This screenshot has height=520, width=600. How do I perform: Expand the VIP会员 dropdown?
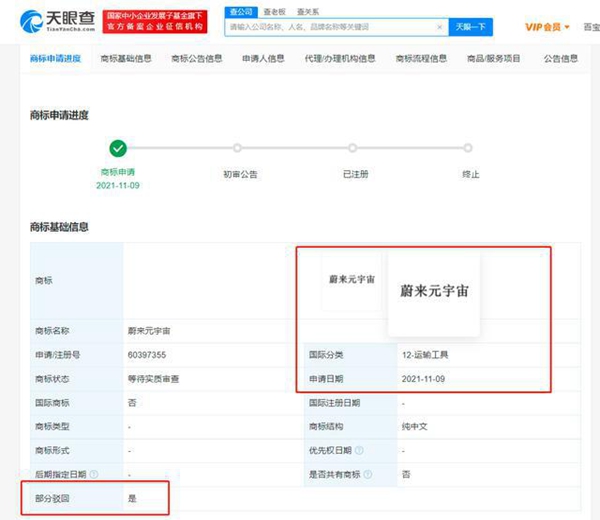point(547,27)
